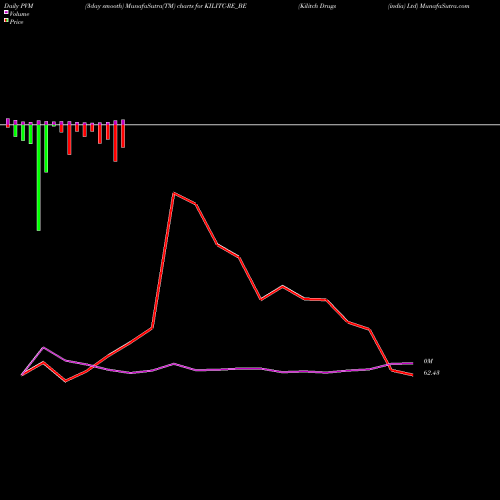This screenshot has width=500, height=500.
Task: Click the 'KILITC-RE_BE' chart title text
Action: pos(225,6)
